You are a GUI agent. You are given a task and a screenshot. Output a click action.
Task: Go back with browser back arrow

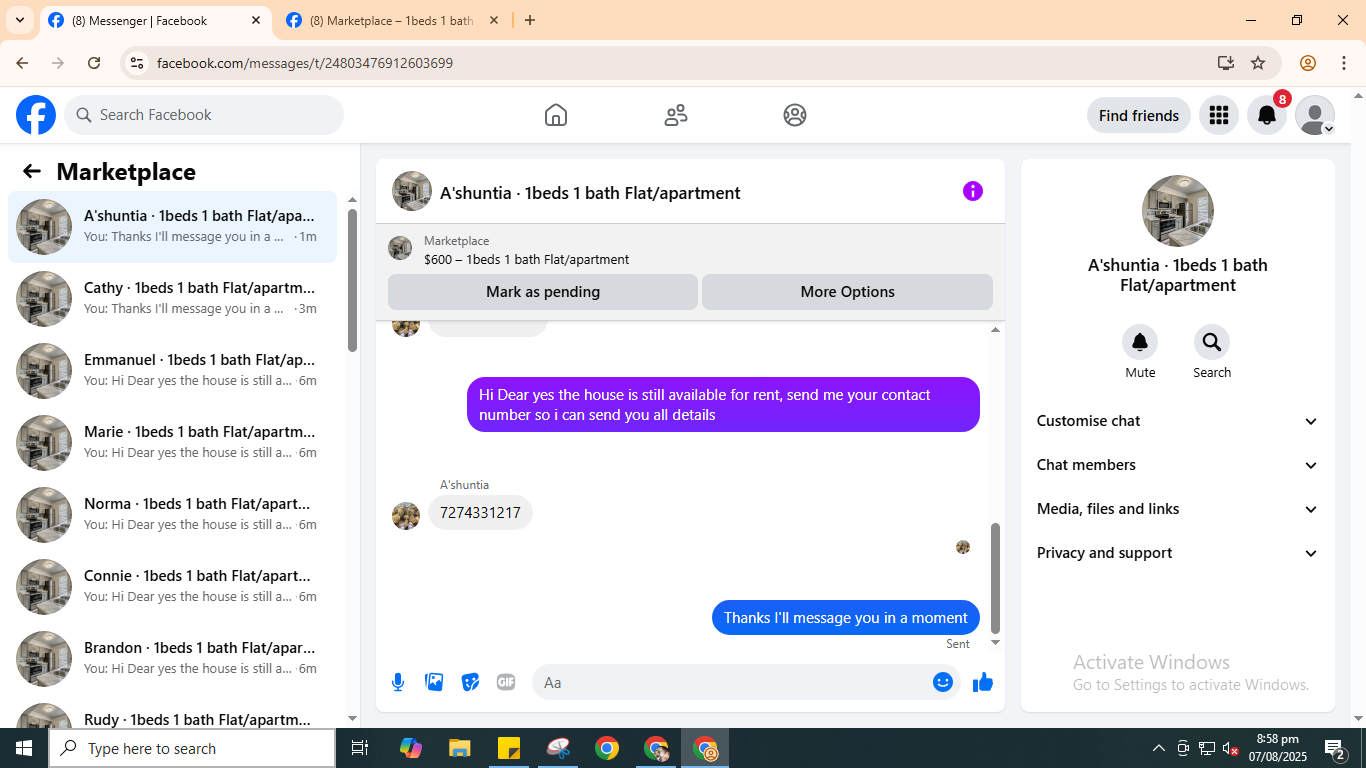click(22, 63)
